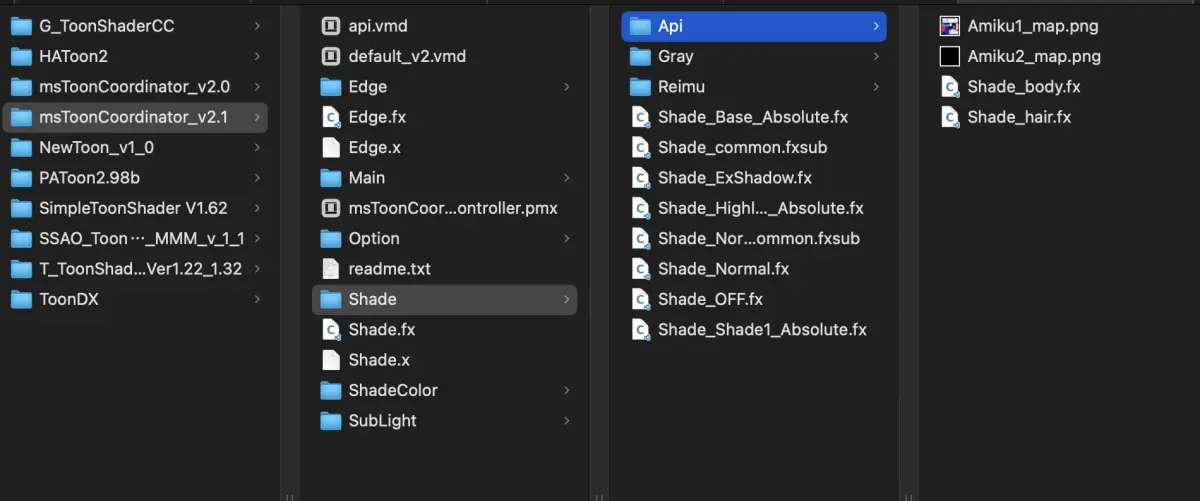Select Shade_Highl..._Absolute.fx file name

click(761, 208)
